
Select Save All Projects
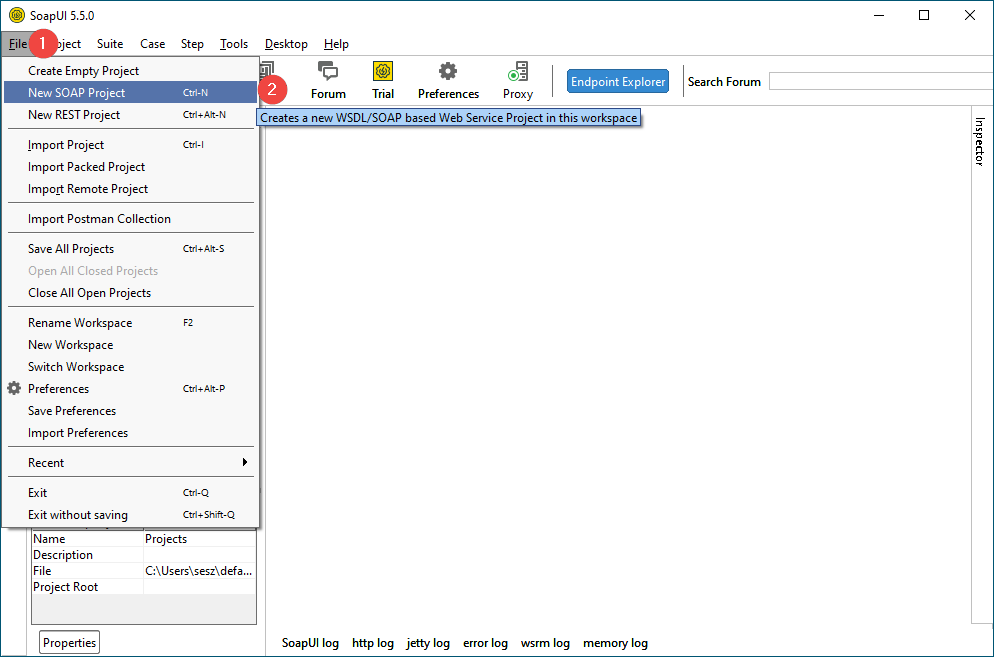[131, 249]
